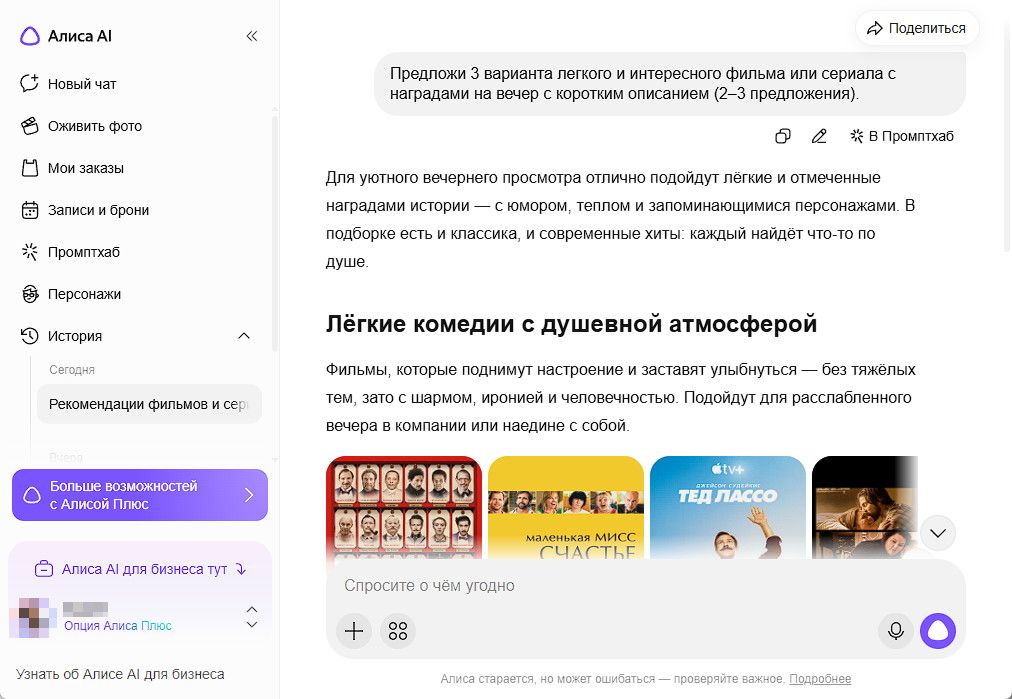The image size is (1012, 699).
Task: Collapse the sidebar with double-chevron icon
Action: point(252,36)
